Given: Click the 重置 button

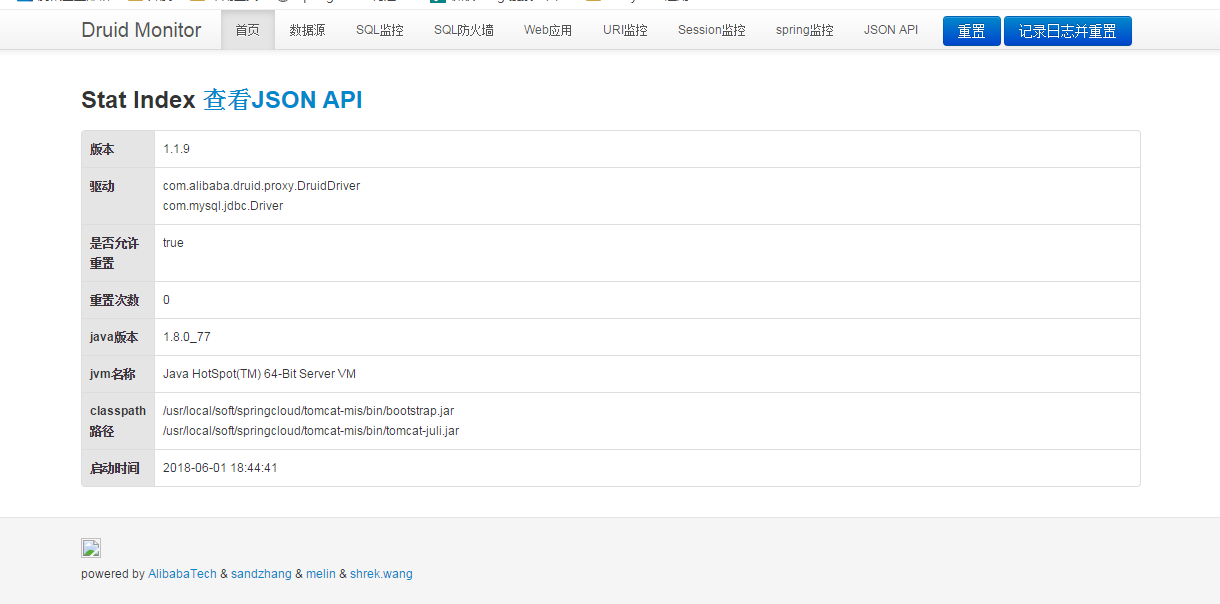Looking at the screenshot, I should click(x=972, y=31).
